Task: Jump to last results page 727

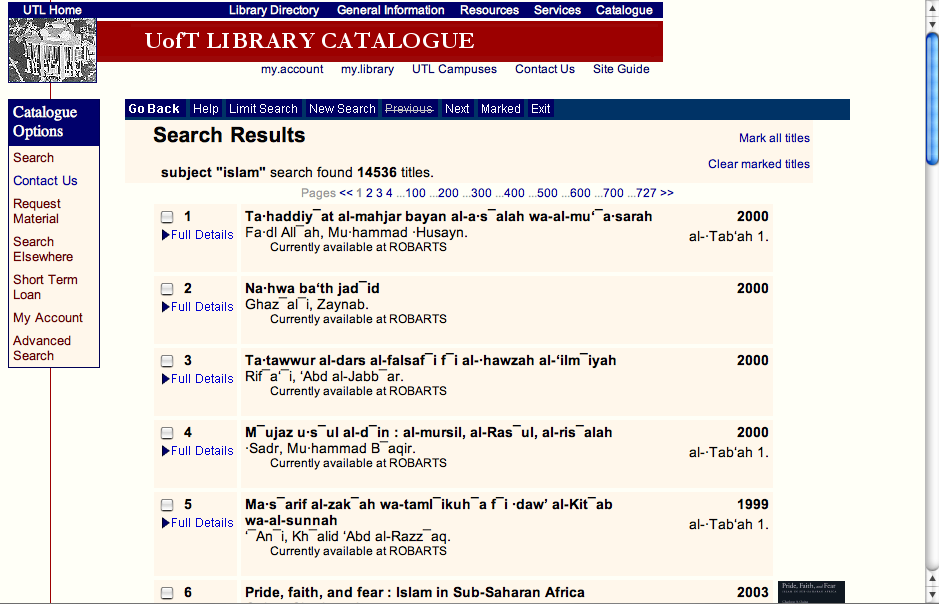Action: (646, 193)
